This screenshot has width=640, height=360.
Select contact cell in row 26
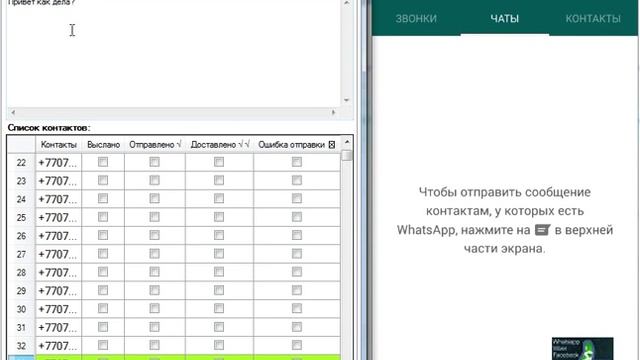click(58, 236)
